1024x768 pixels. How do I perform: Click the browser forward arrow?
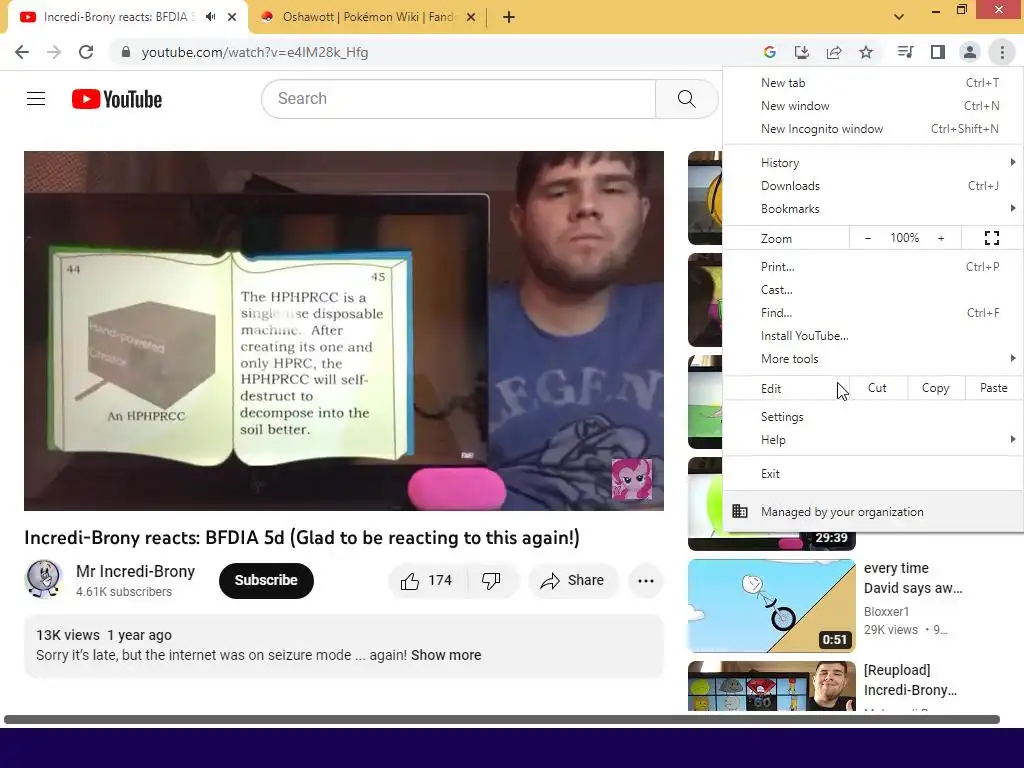(x=54, y=52)
